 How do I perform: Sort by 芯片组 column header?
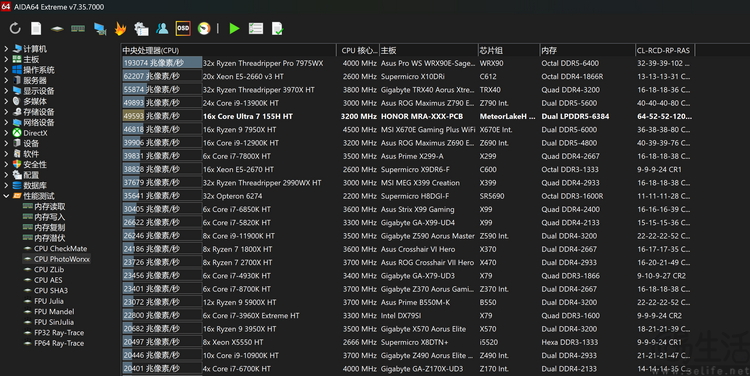508,50
